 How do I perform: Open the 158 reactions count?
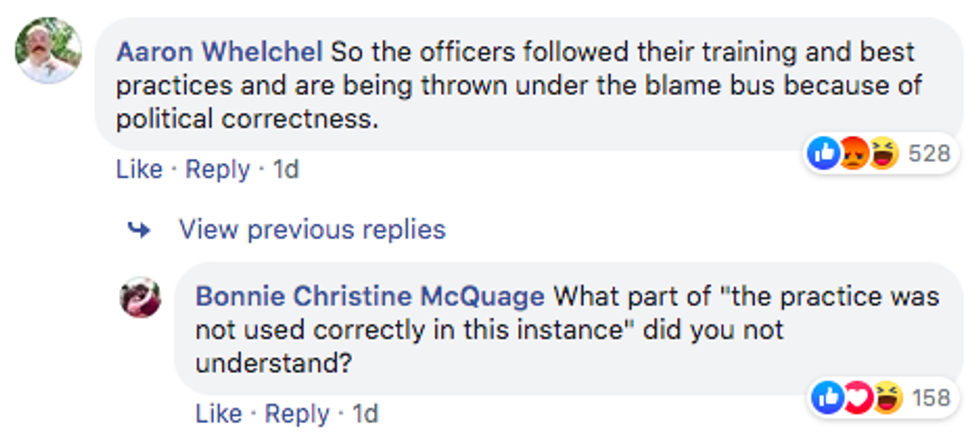[x=929, y=398]
